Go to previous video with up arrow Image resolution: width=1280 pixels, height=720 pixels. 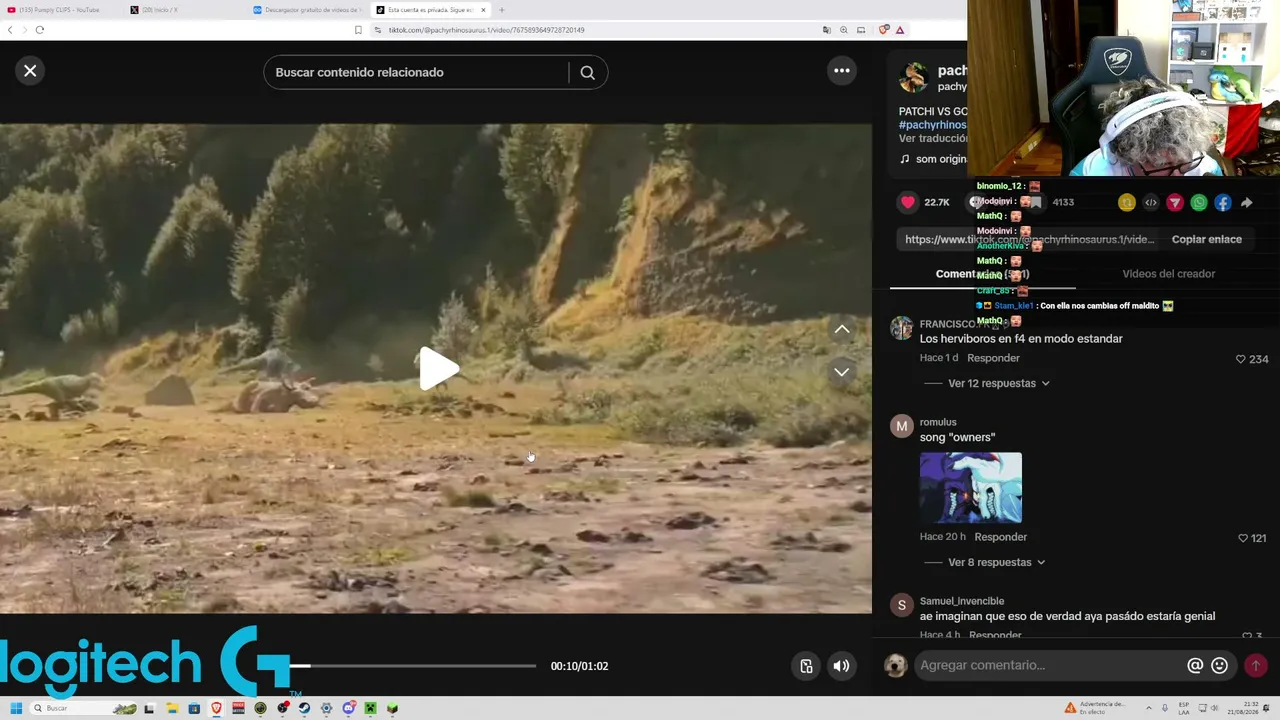click(x=842, y=329)
